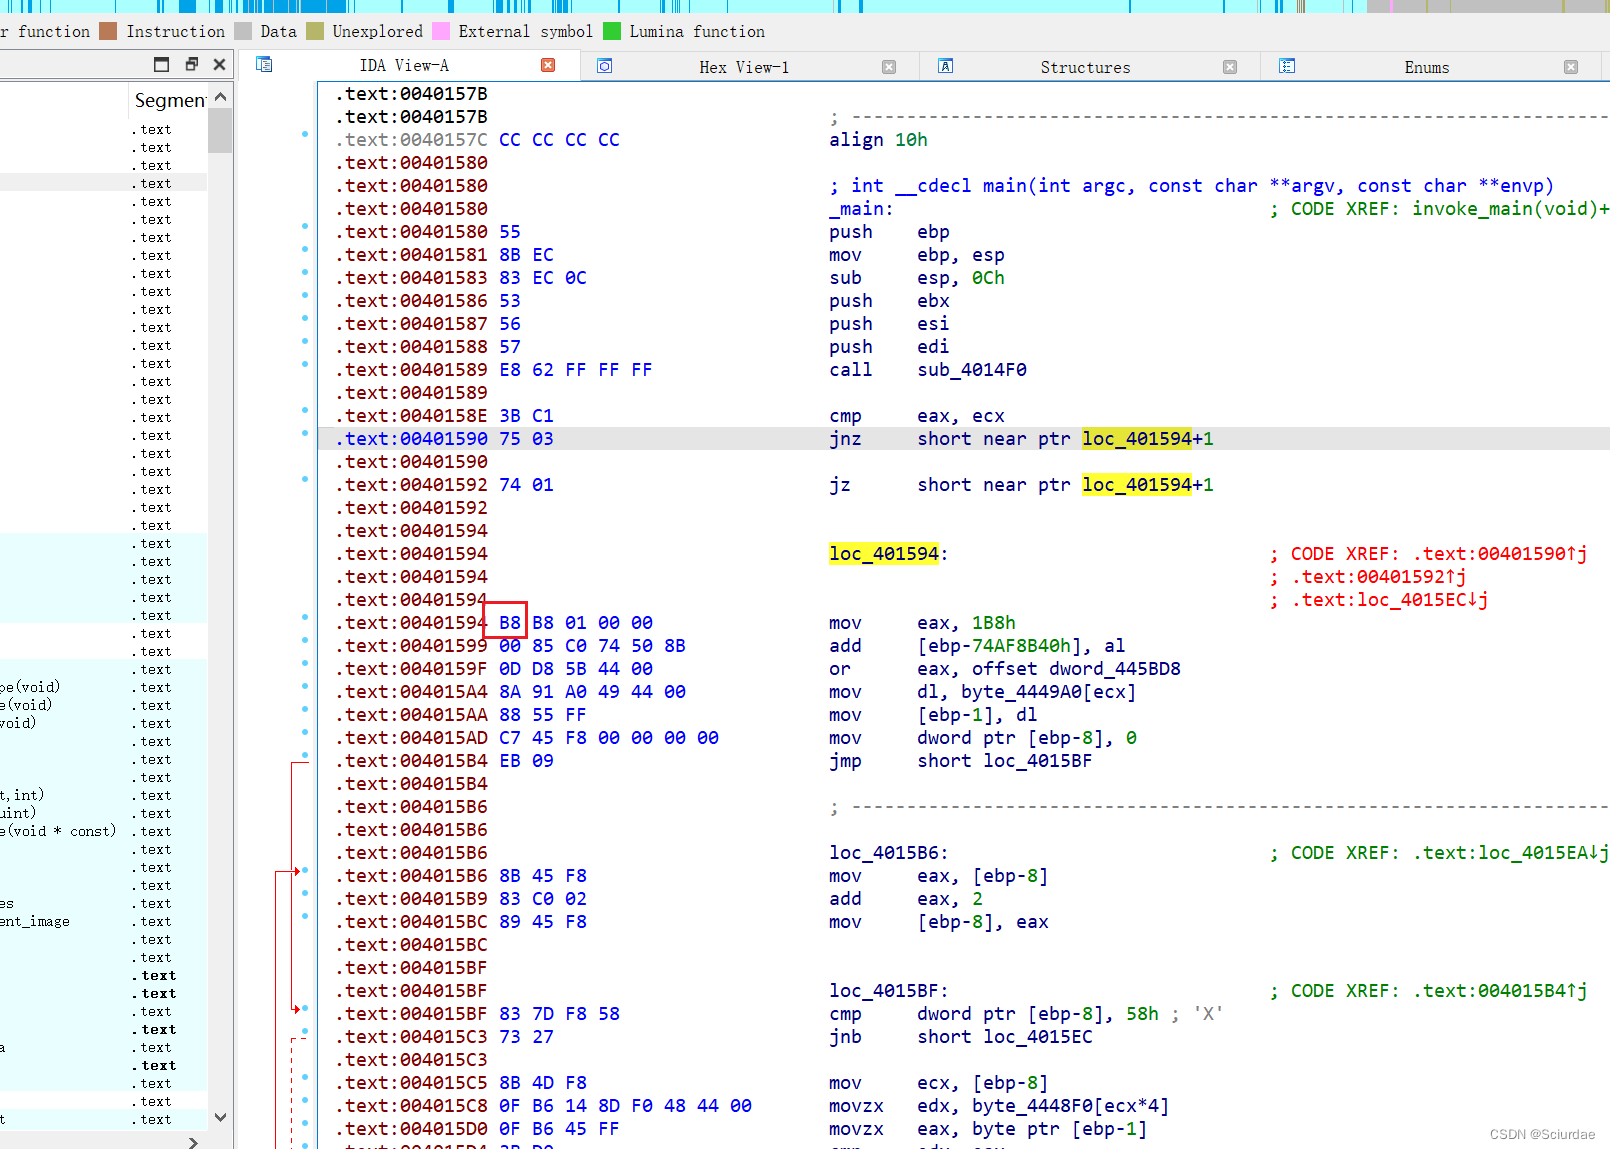
Task: Click byte_4448F0[ecx*4] operand
Action: (x=1071, y=1106)
